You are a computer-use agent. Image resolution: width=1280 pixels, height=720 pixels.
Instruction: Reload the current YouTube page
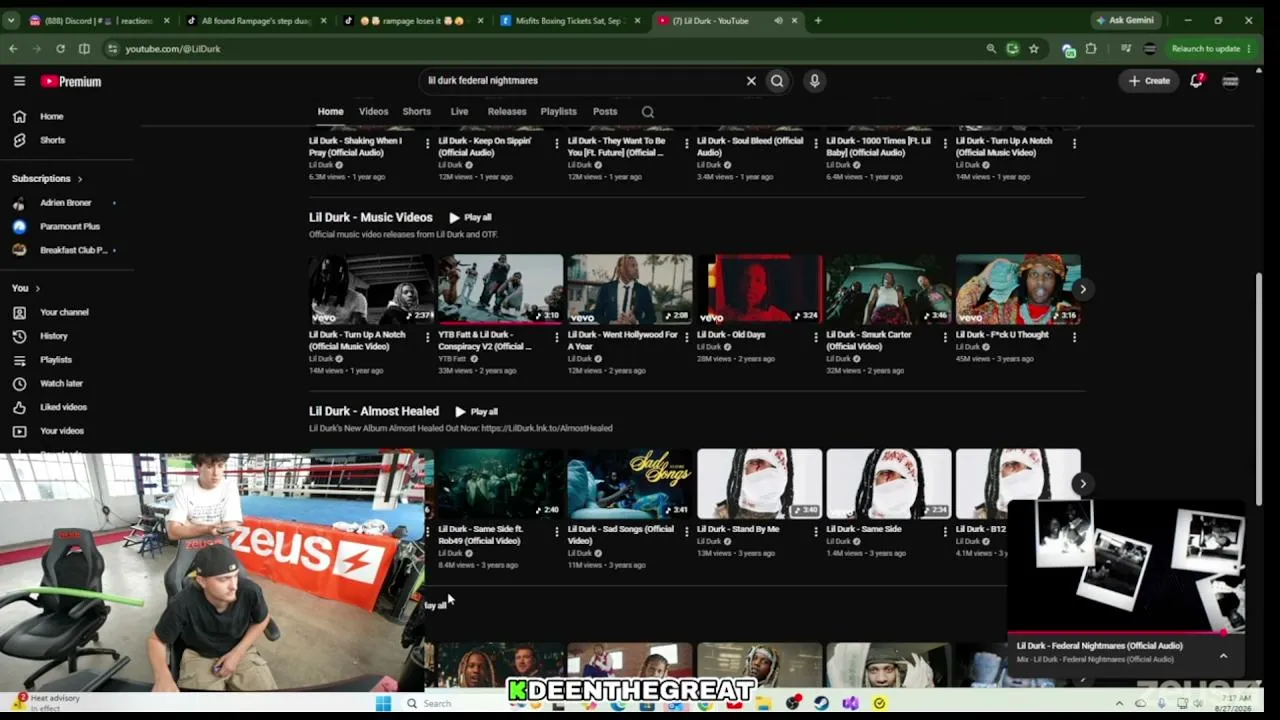pyautogui.click(x=60, y=48)
